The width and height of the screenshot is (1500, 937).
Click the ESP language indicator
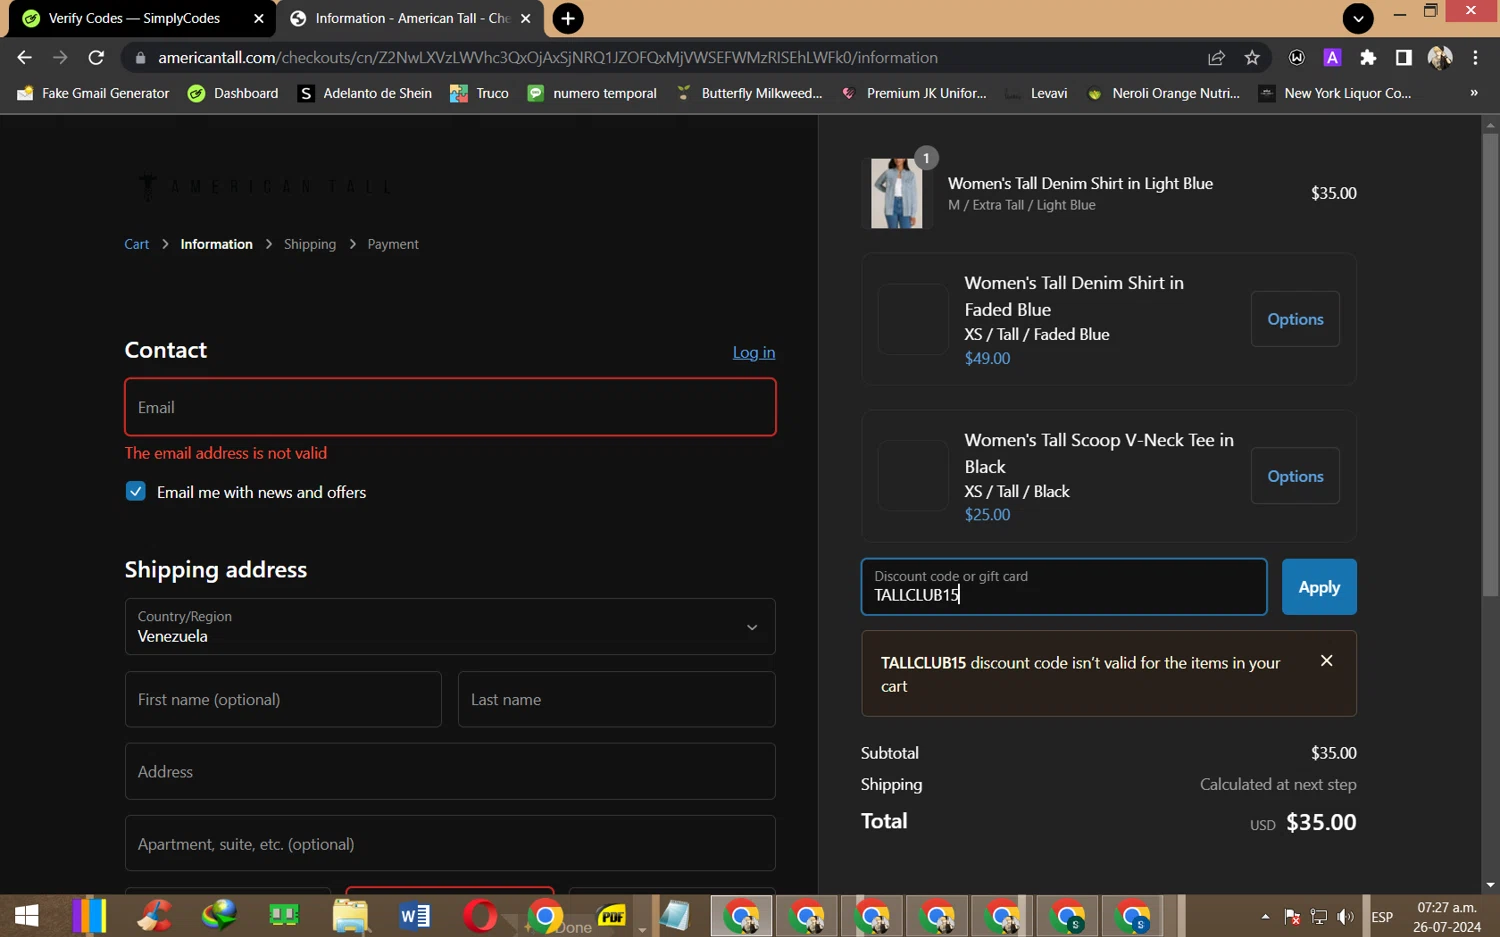click(x=1382, y=917)
